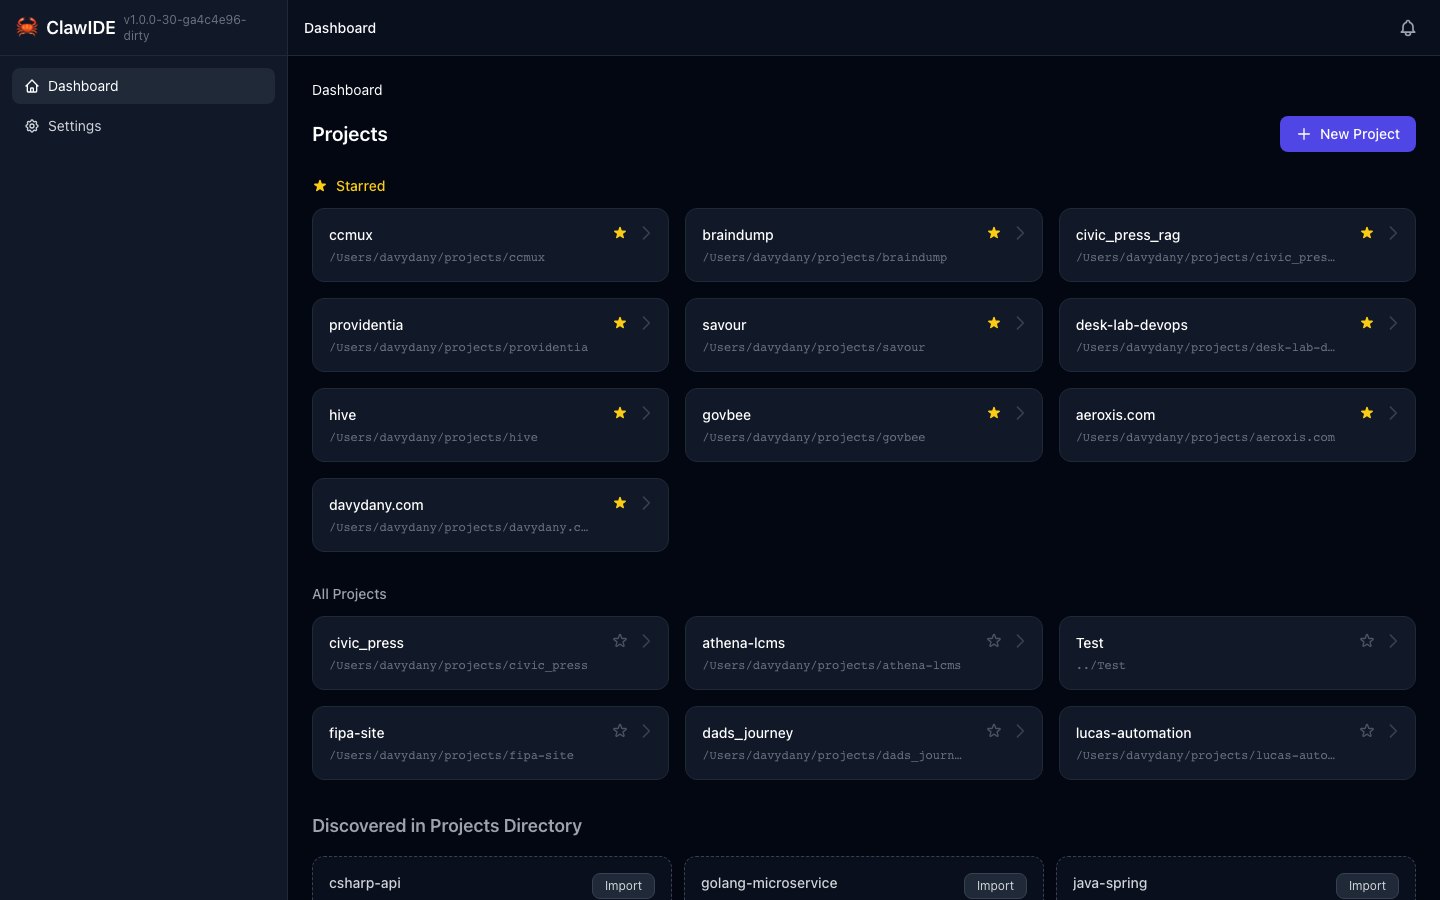Open the notifications bell
The width and height of the screenshot is (1440, 900).
(x=1407, y=28)
